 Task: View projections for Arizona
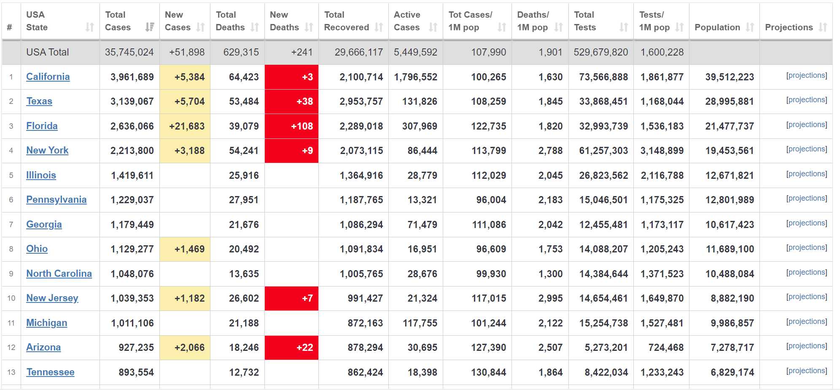(806, 347)
